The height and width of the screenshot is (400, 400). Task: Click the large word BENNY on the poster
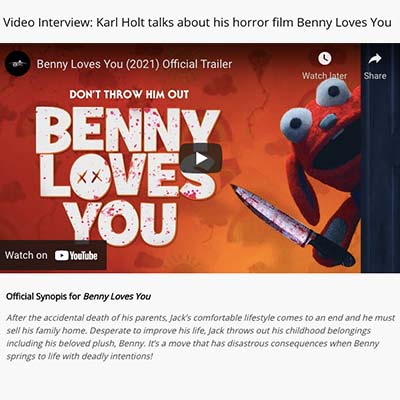[x=127, y=128]
